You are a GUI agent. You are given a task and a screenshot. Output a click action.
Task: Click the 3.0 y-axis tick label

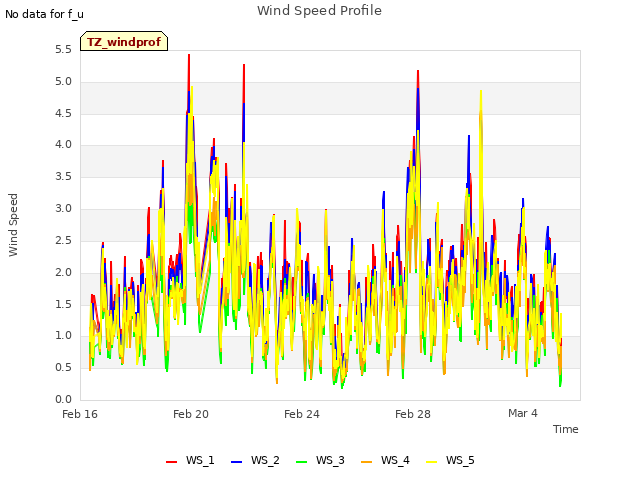click(x=63, y=209)
